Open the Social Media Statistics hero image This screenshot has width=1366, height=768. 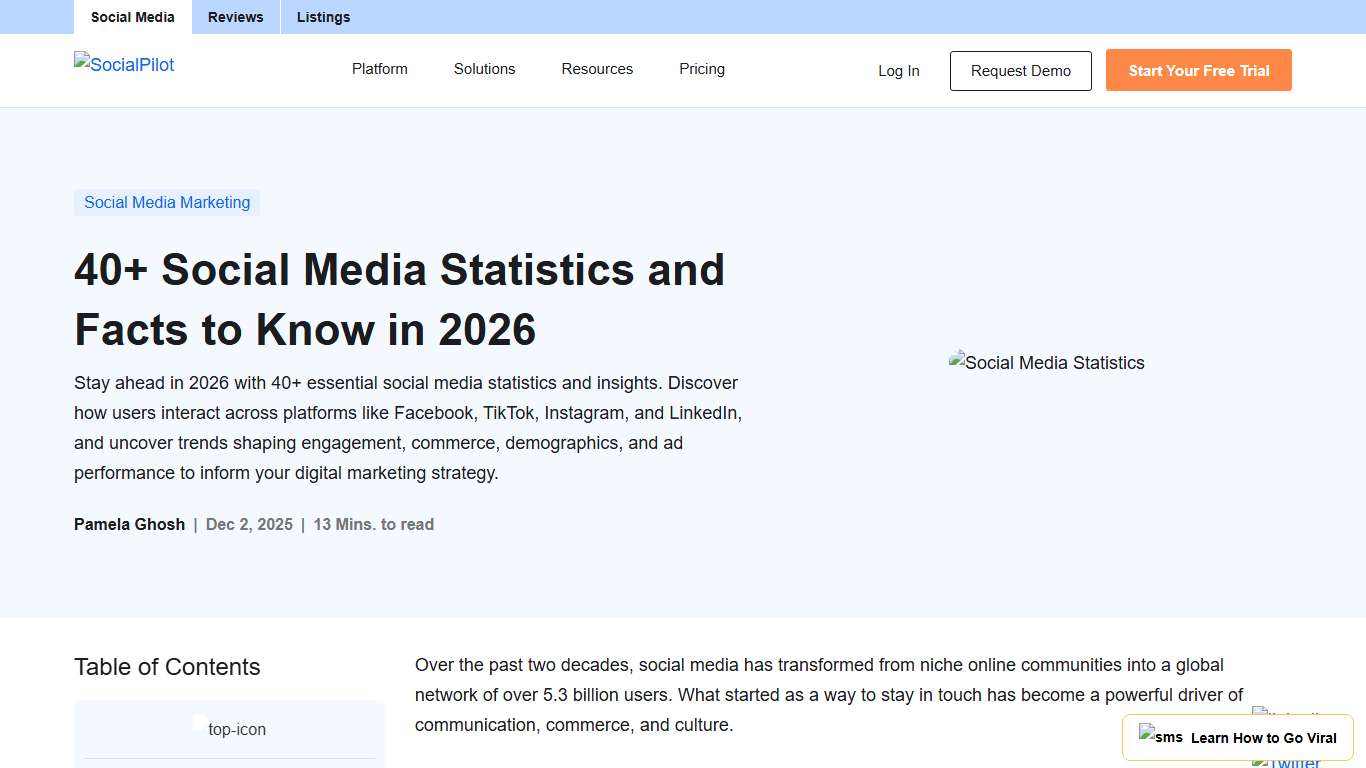click(x=1047, y=363)
